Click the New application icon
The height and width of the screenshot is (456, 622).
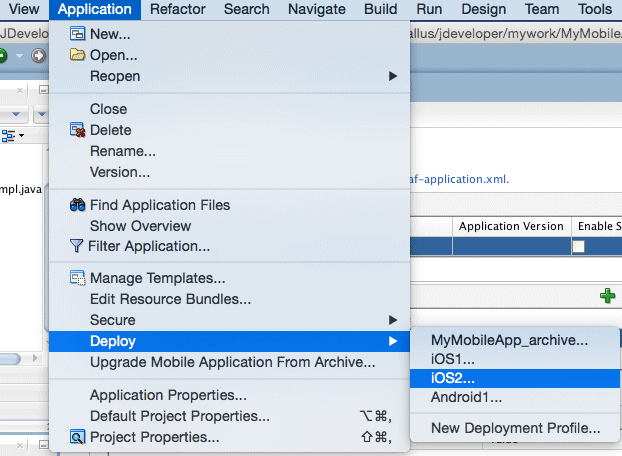point(77,34)
